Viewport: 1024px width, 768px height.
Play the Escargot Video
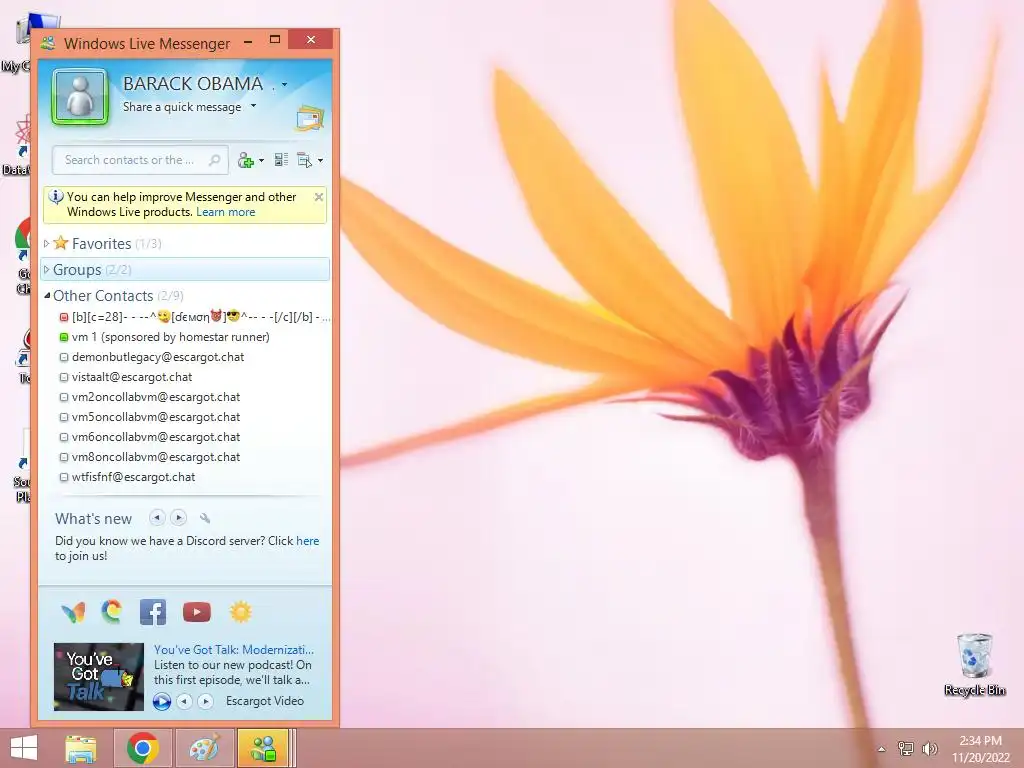tap(162, 701)
